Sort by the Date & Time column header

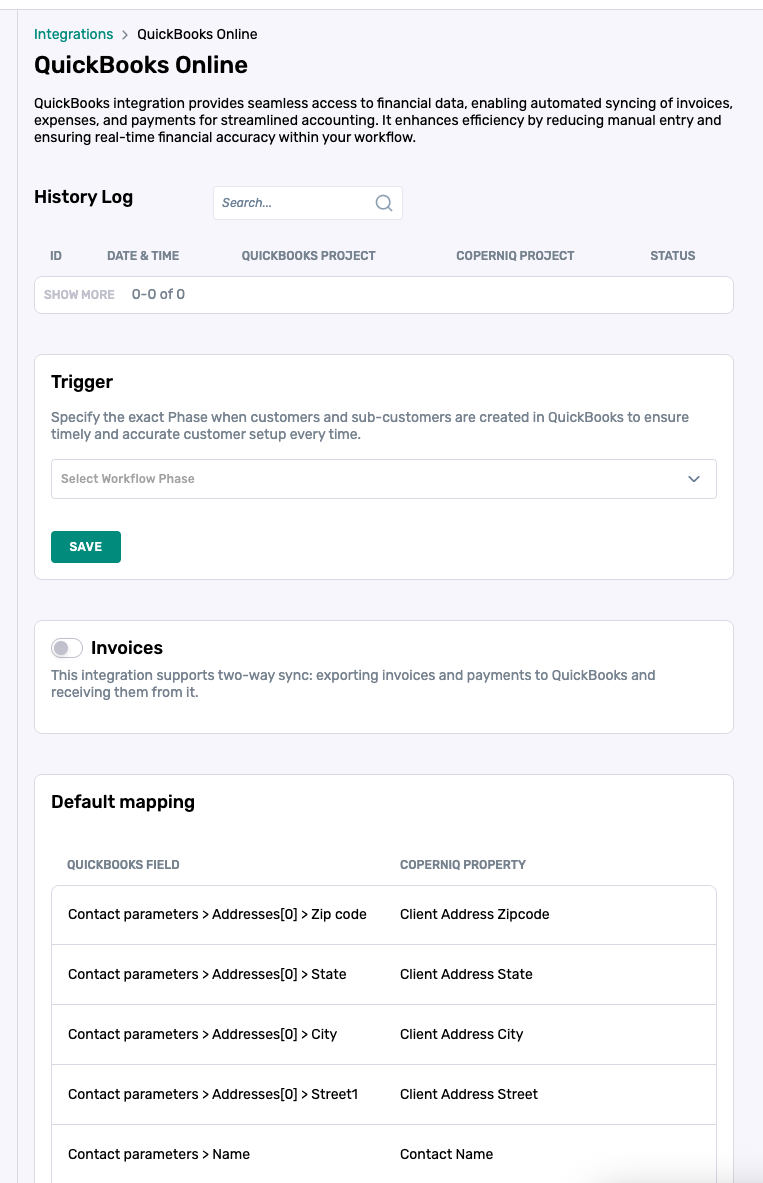click(143, 256)
